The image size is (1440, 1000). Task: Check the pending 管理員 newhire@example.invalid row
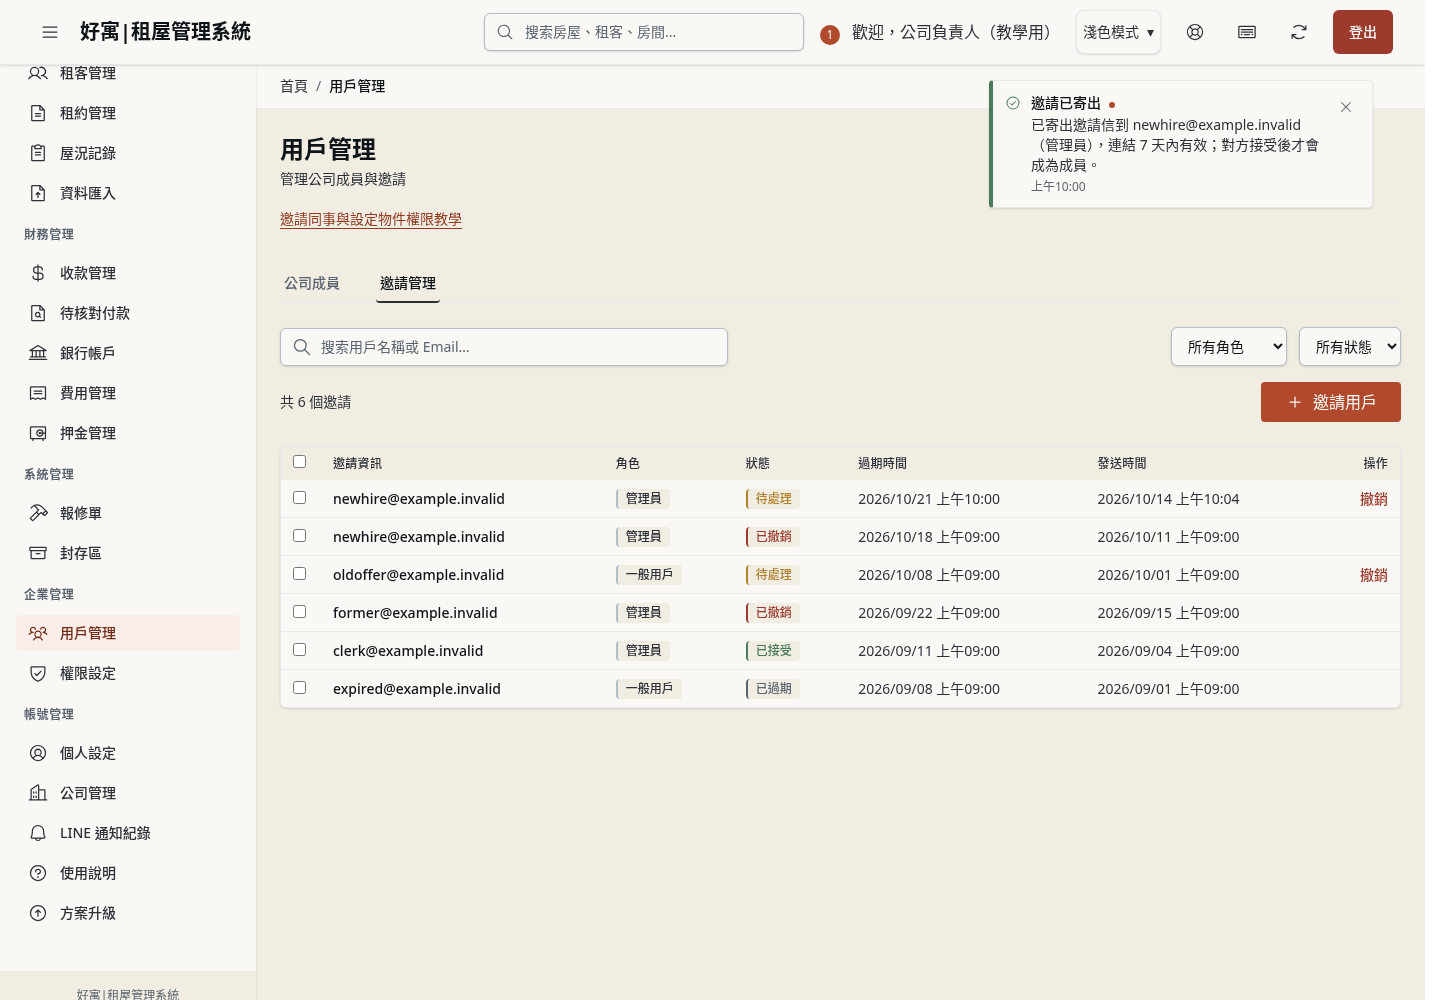point(299,498)
